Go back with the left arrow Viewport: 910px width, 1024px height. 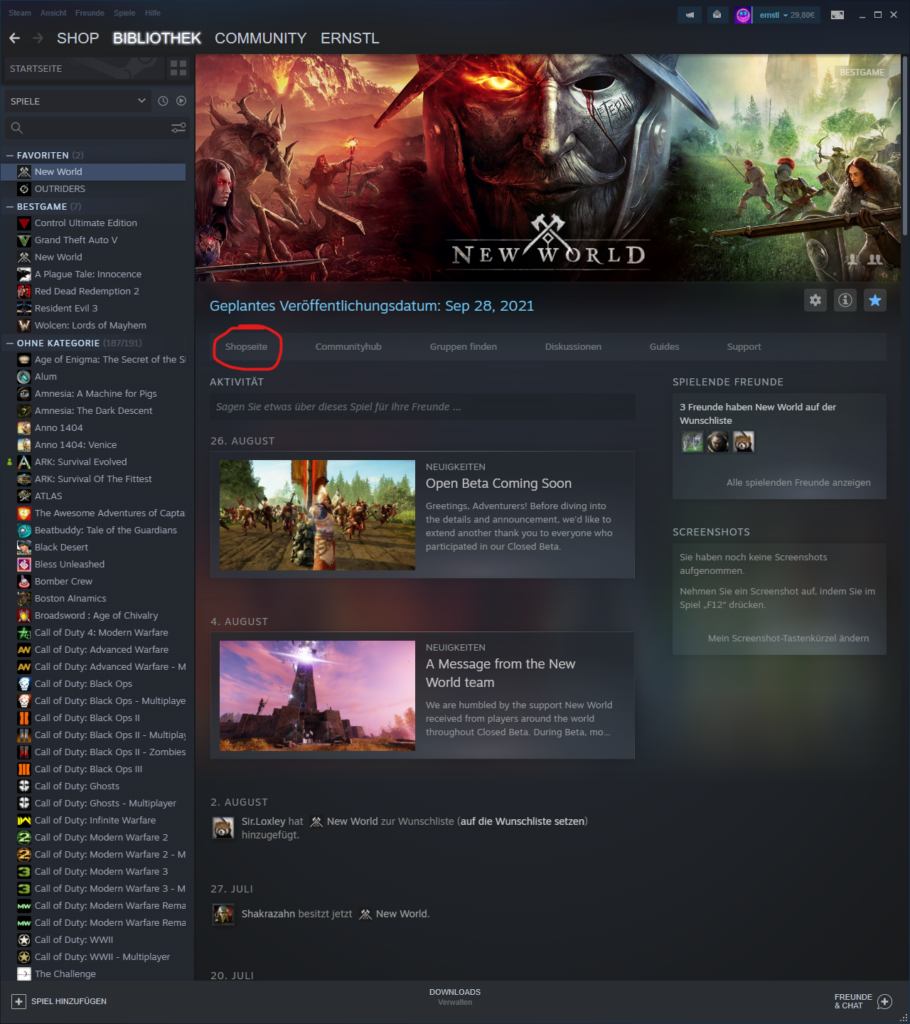coord(14,39)
